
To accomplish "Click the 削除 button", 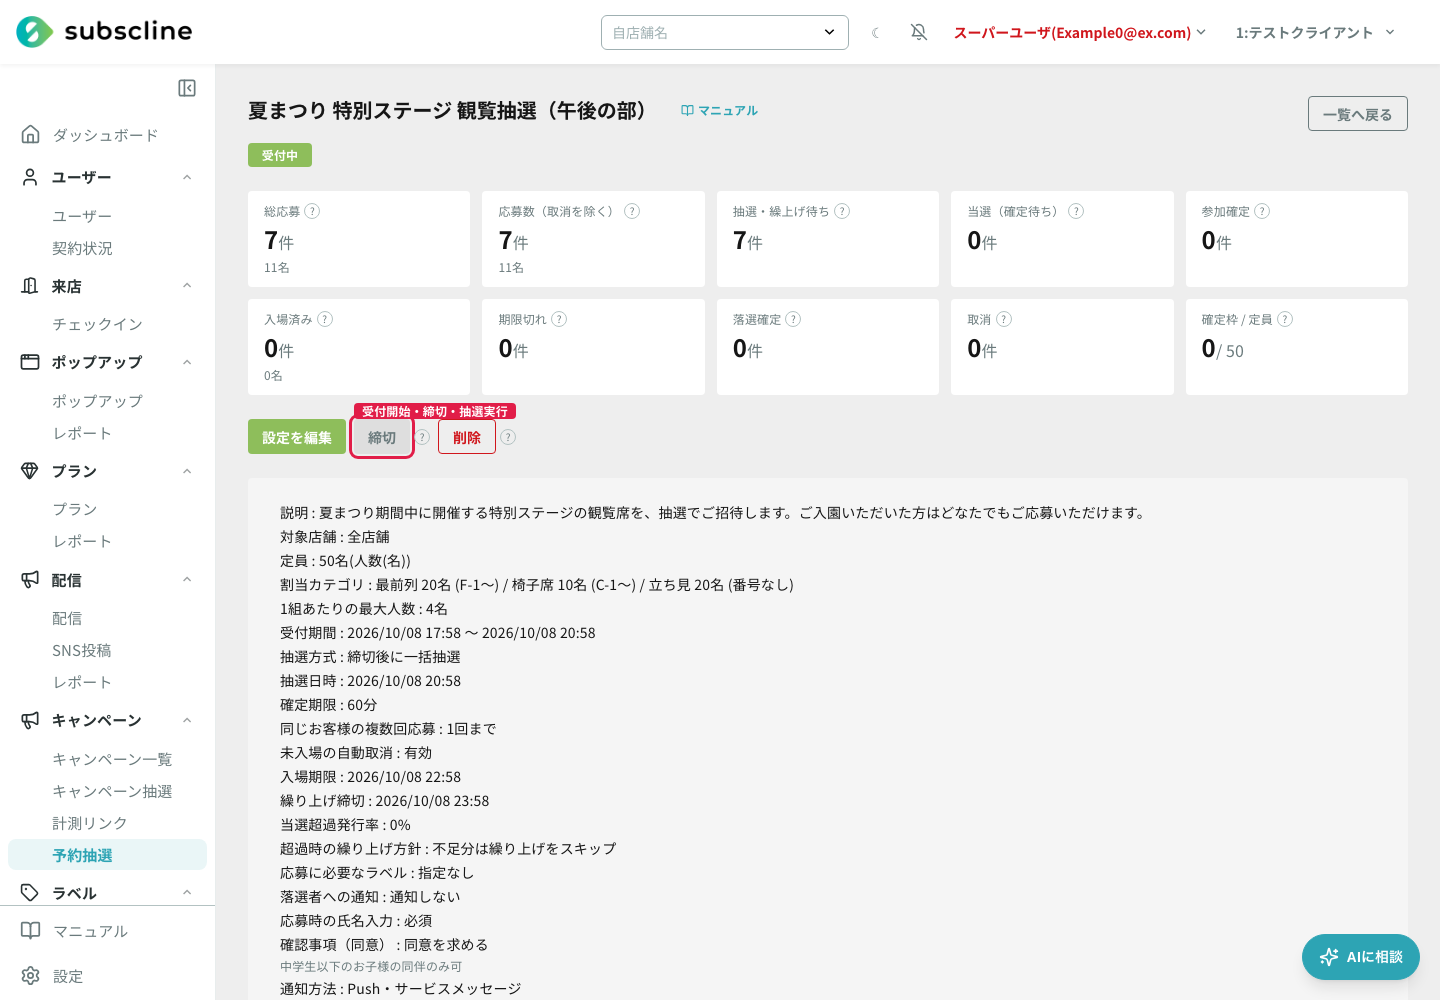I will pyautogui.click(x=467, y=437).
